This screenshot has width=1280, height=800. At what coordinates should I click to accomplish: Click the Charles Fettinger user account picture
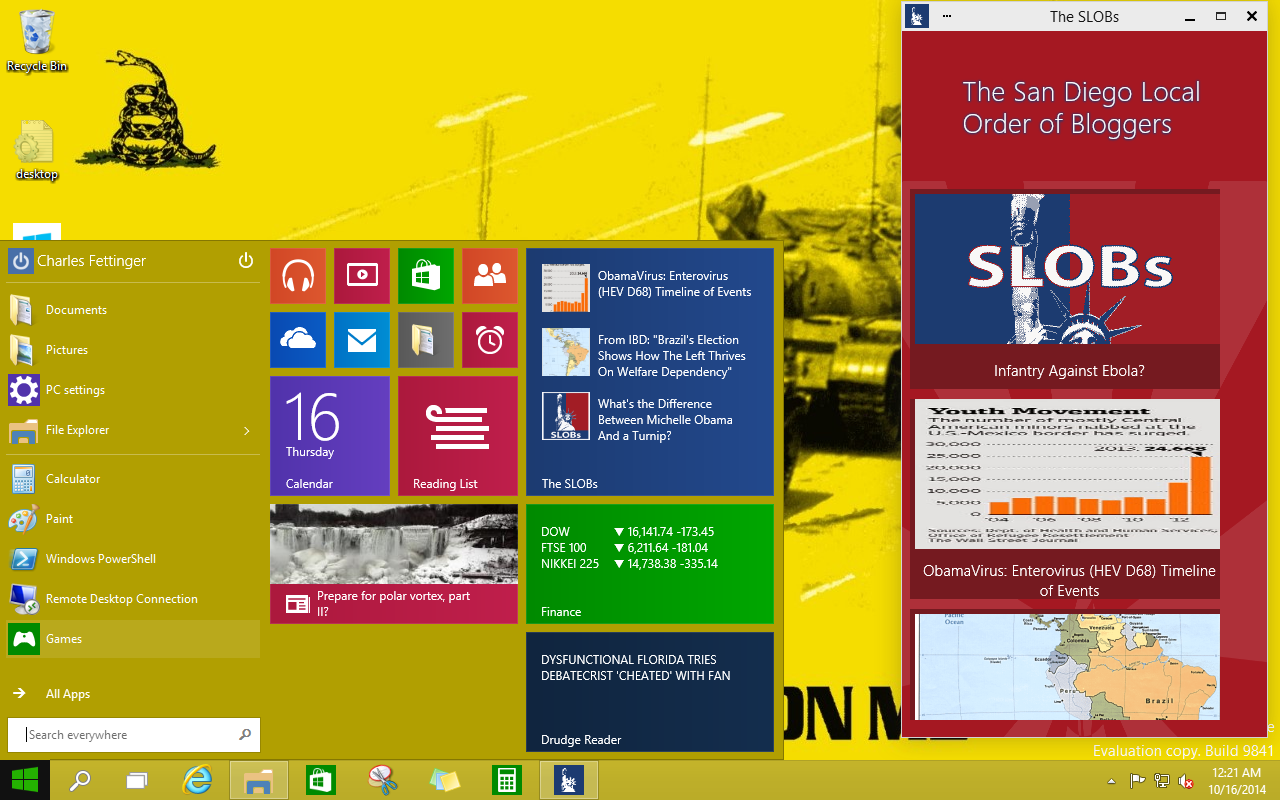[x=21, y=261]
